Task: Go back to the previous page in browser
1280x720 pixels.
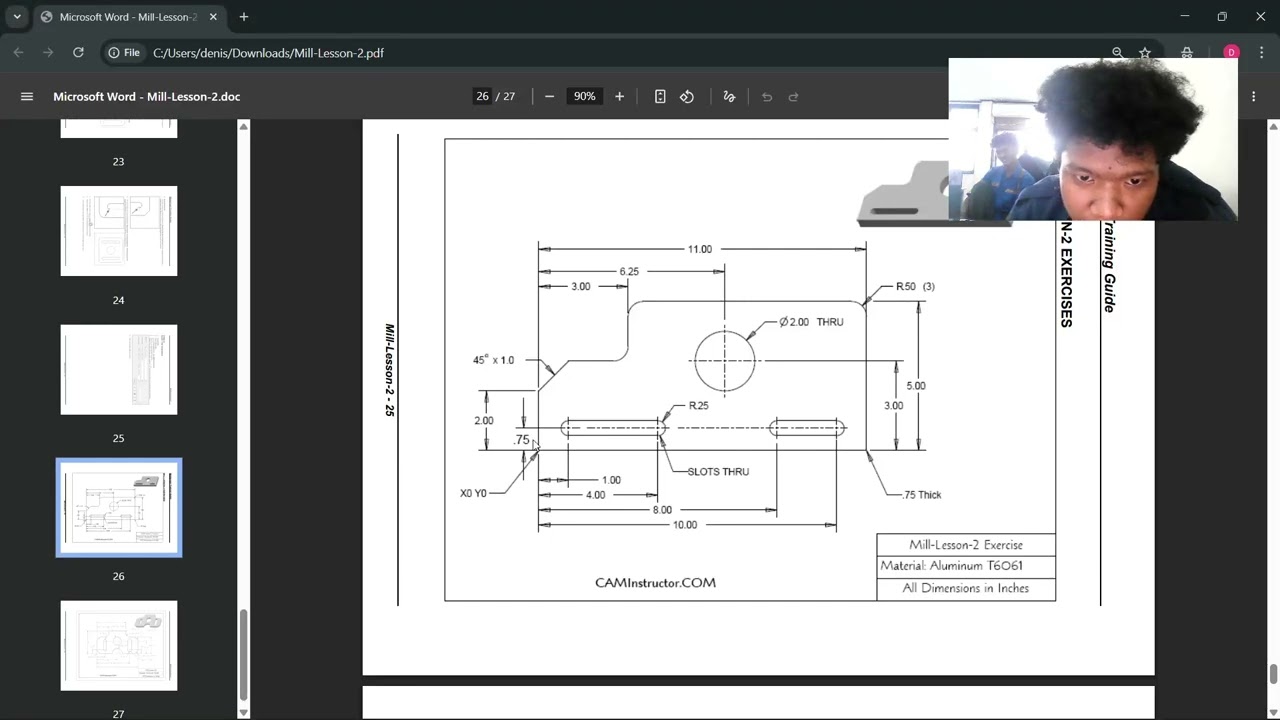Action: pos(19,53)
